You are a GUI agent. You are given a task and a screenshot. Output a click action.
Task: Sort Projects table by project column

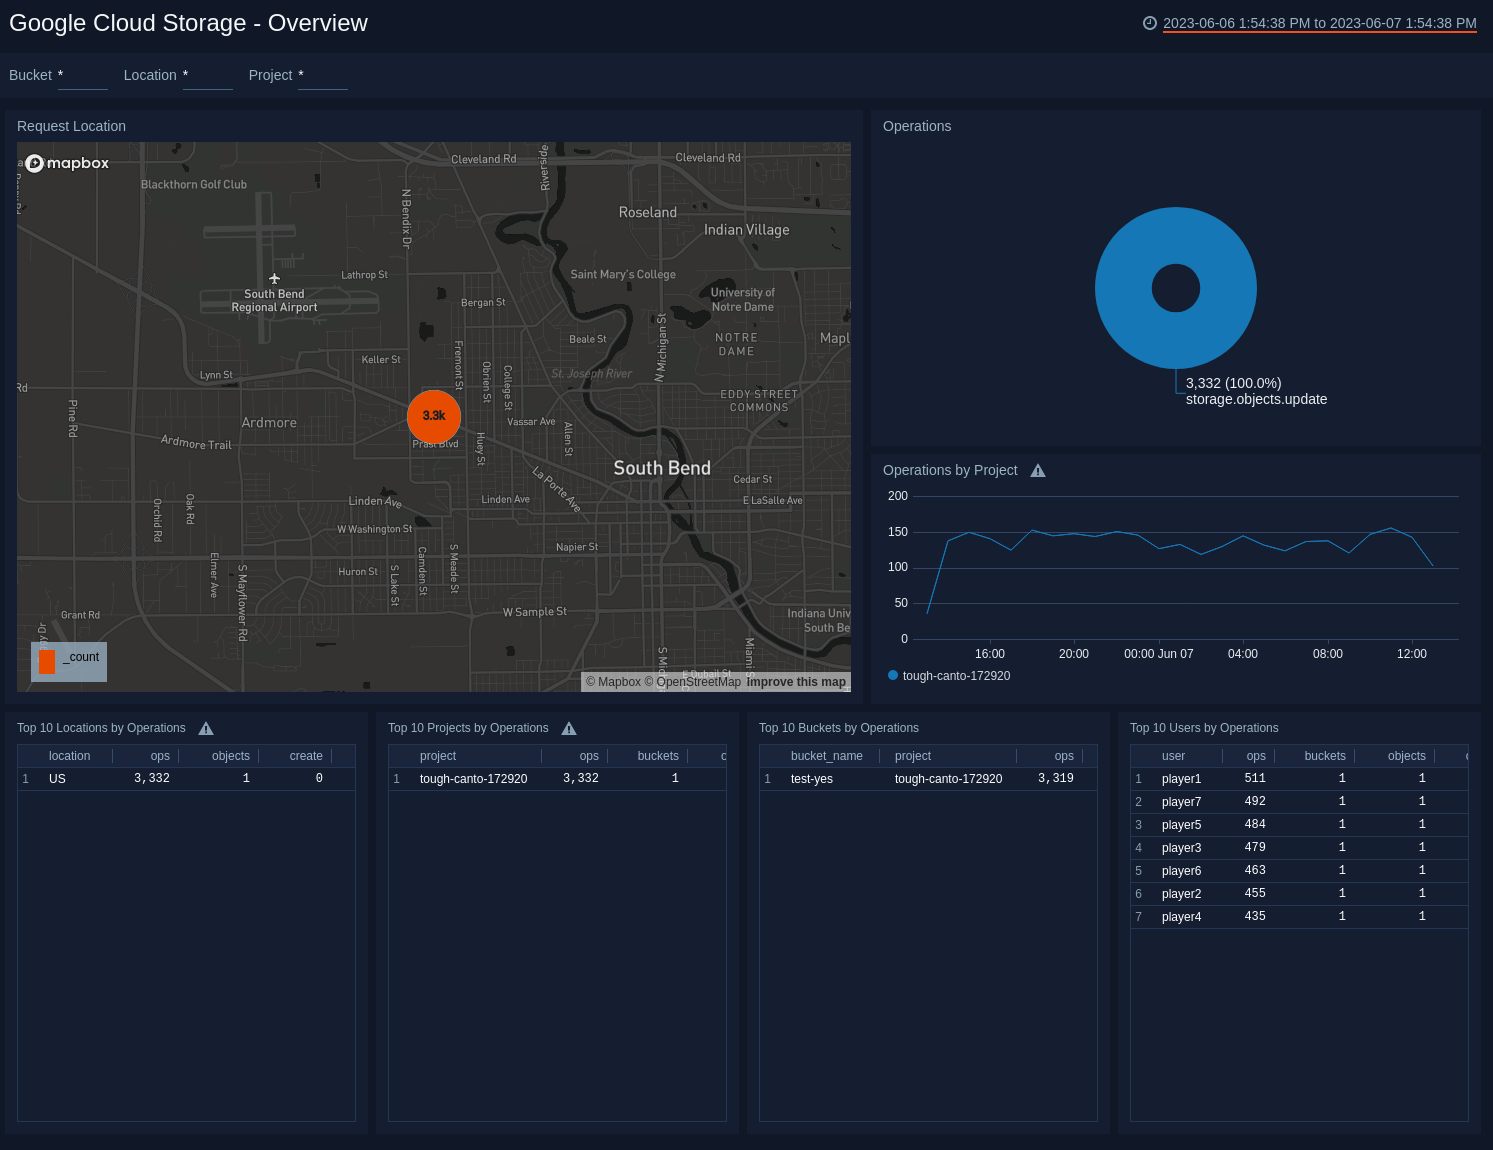pos(438,756)
